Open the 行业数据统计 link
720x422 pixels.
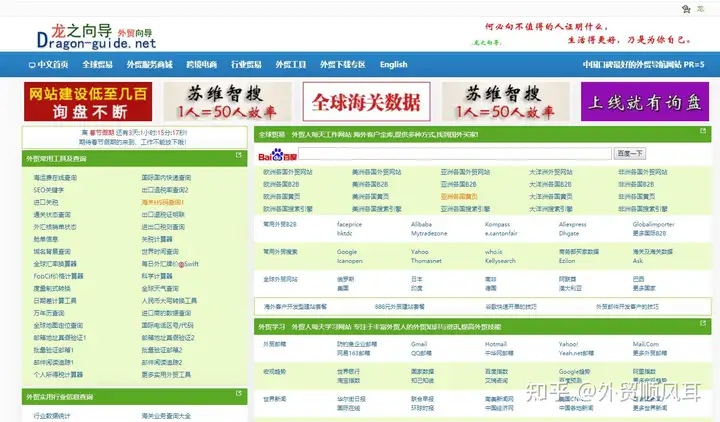pos(52,416)
